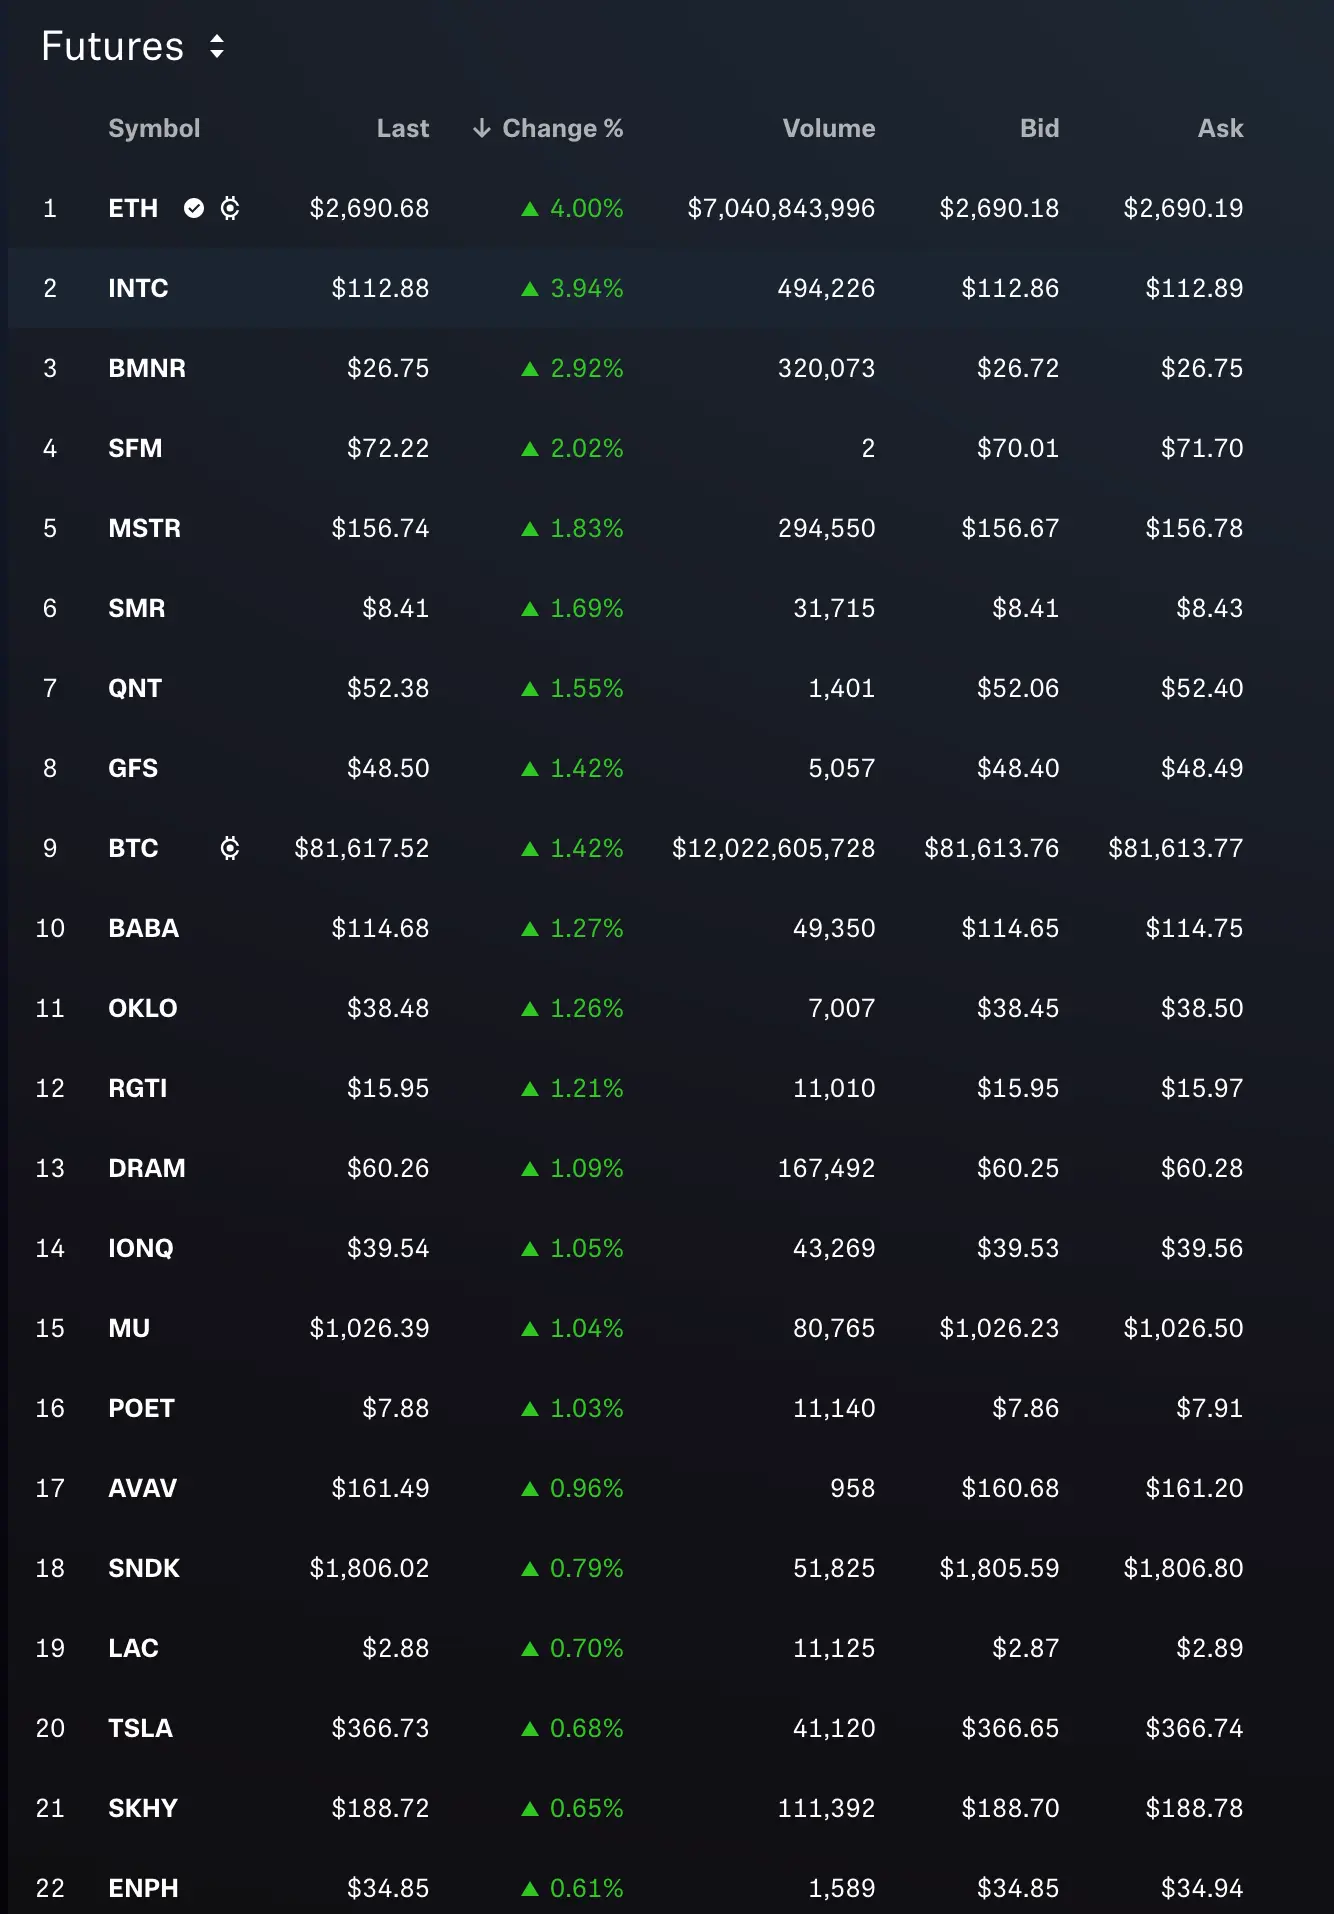The image size is (1334, 1914).
Task: Click the 24-hour clock icon beside ETH
Action: pos(230,208)
